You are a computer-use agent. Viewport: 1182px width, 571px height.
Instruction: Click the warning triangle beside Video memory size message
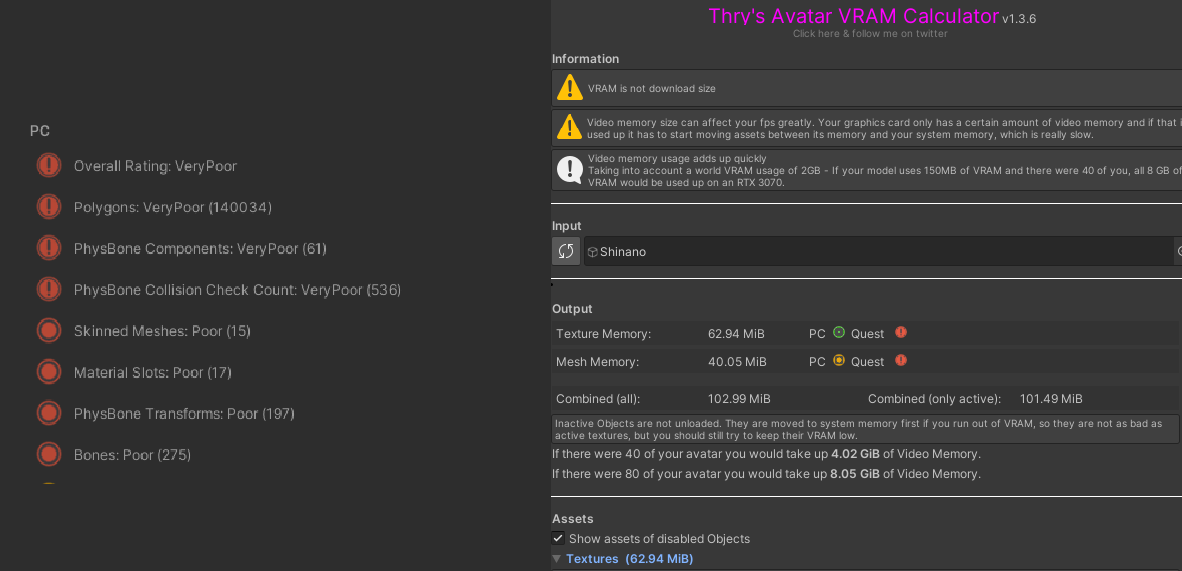[570, 127]
